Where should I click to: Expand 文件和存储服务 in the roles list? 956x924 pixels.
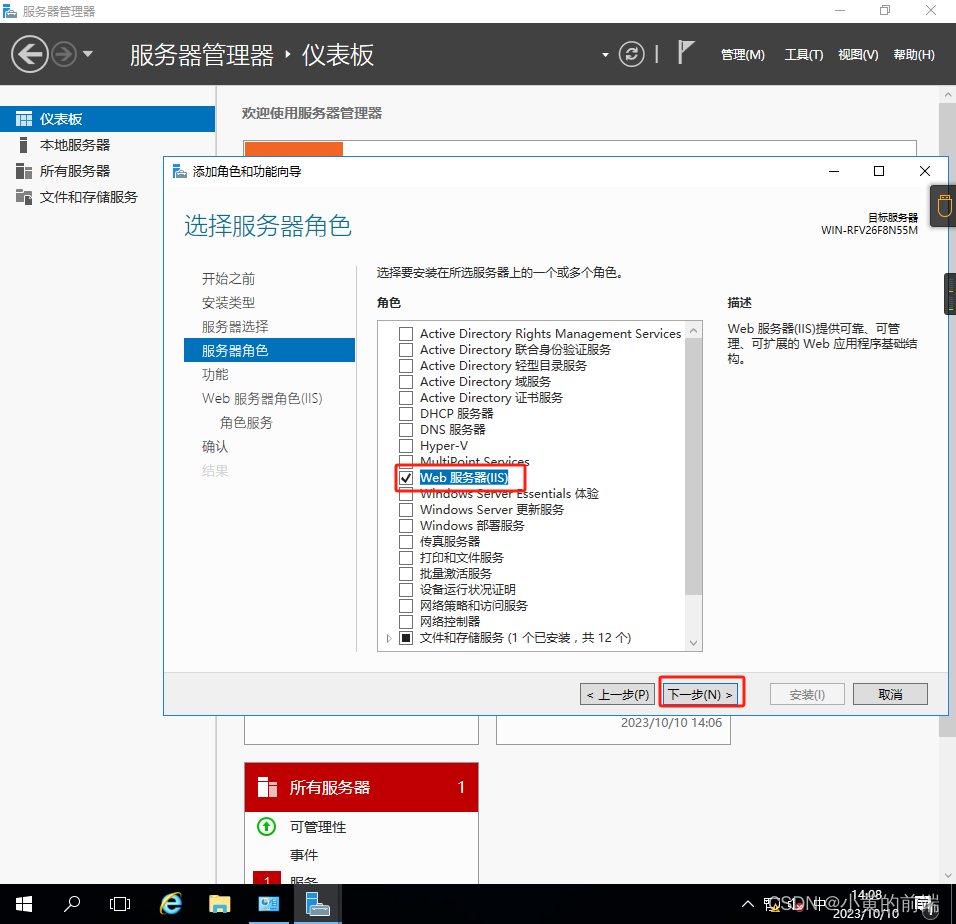pyautogui.click(x=389, y=637)
